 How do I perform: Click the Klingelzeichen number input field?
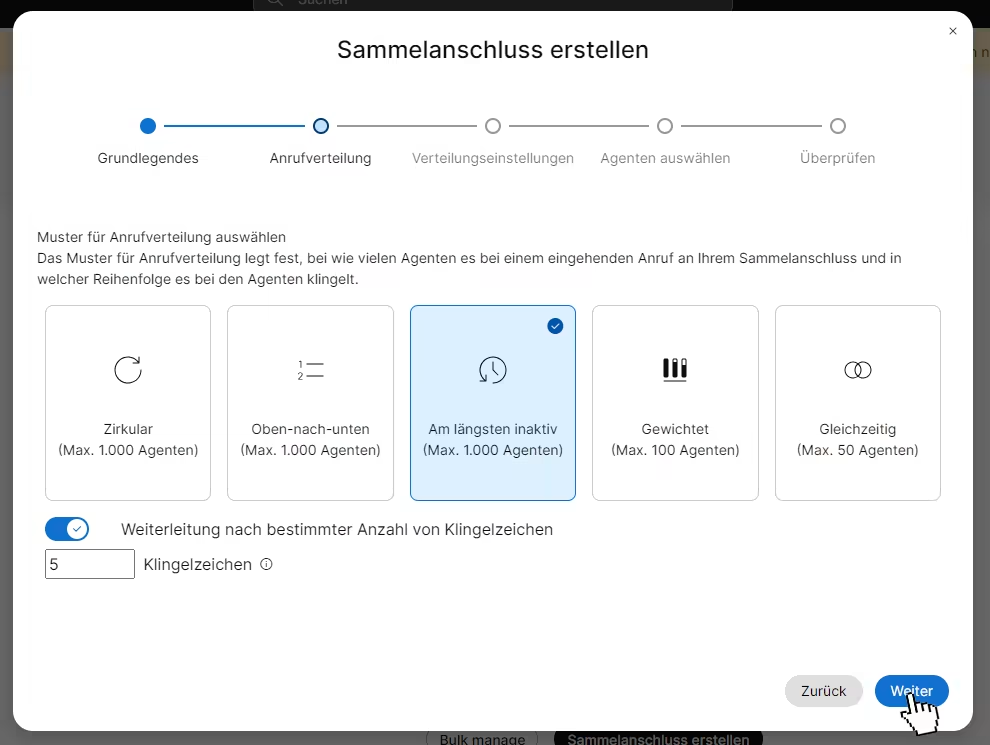click(89, 564)
